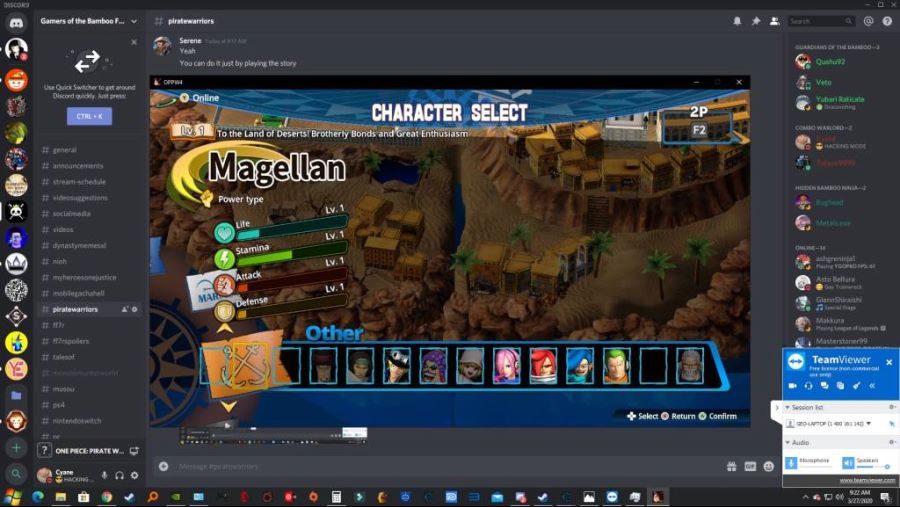The width and height of the screenshot is (900, 507).
Task: Deafen audio with the headphones icon
Action: (119, 475)
